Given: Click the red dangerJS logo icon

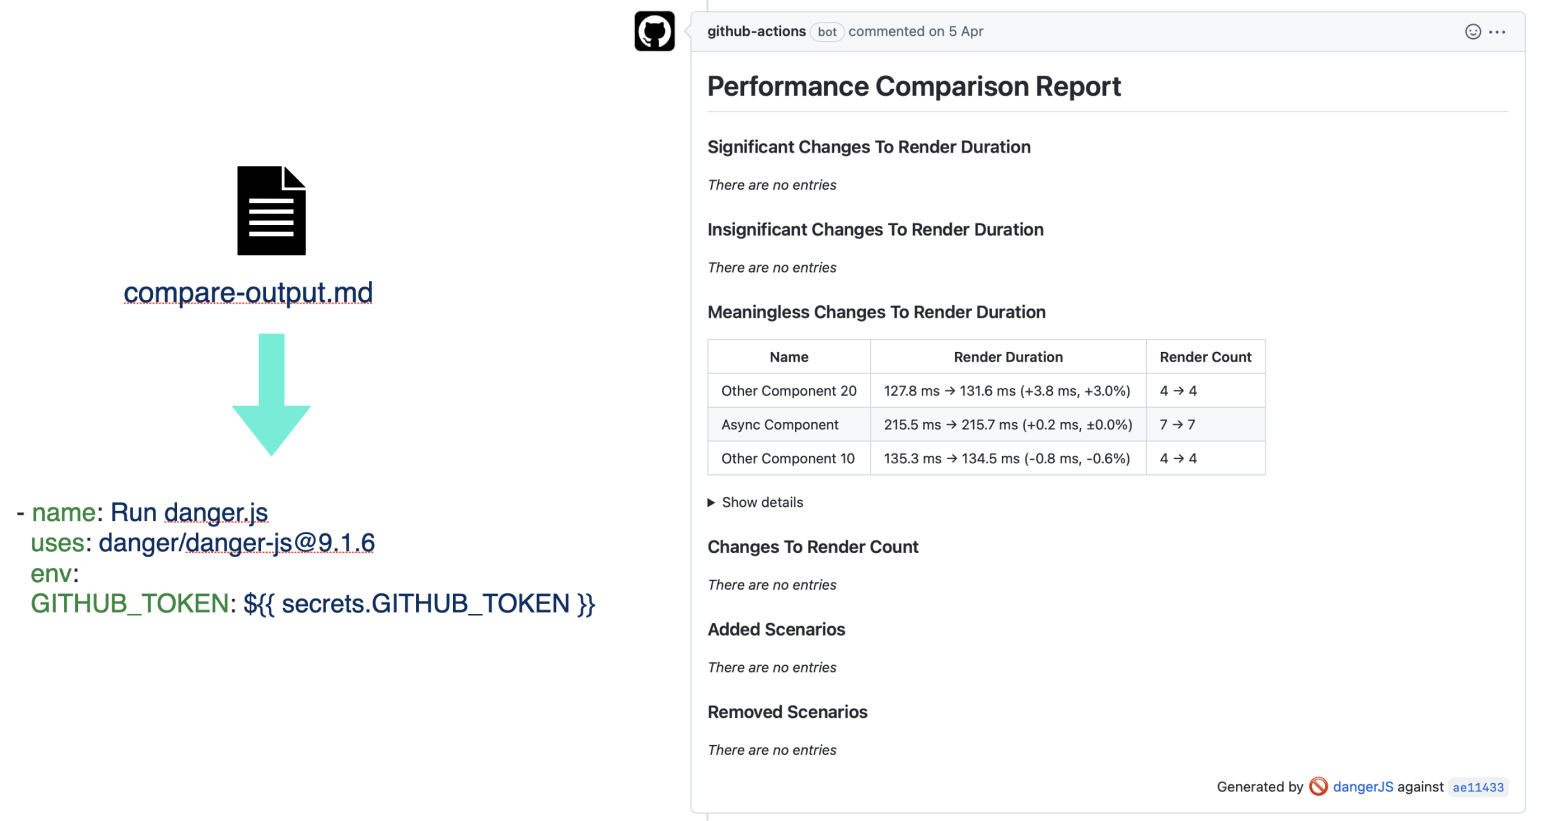Looking at the screenshot, I should tap(1318, 787).
